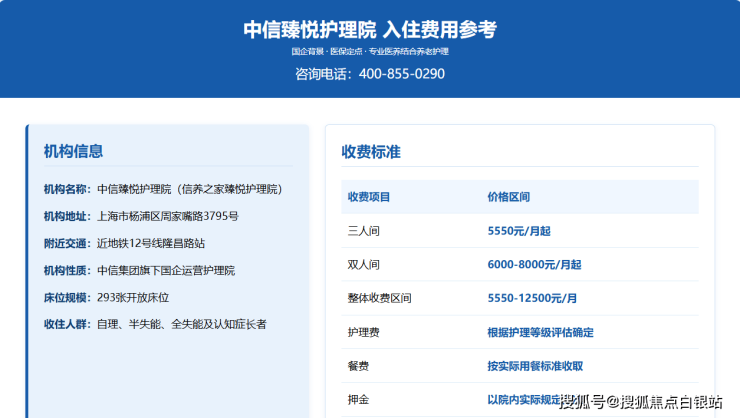Click the text 按实际用餐标准收取

535,366
